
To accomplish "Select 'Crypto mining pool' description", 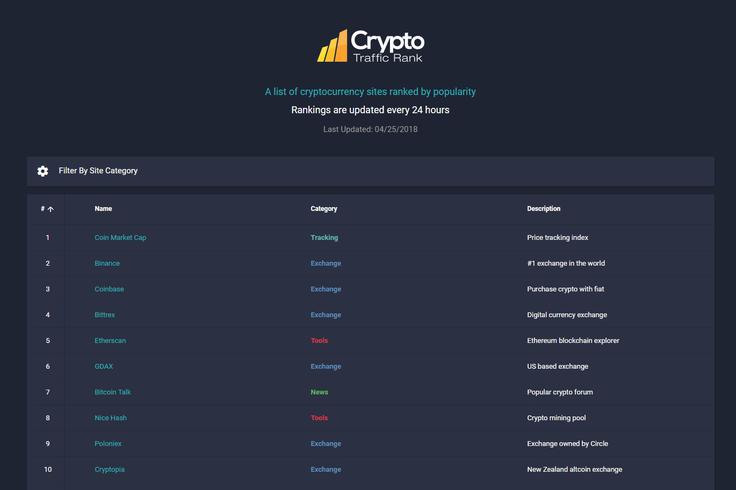I will pos(557,418).
